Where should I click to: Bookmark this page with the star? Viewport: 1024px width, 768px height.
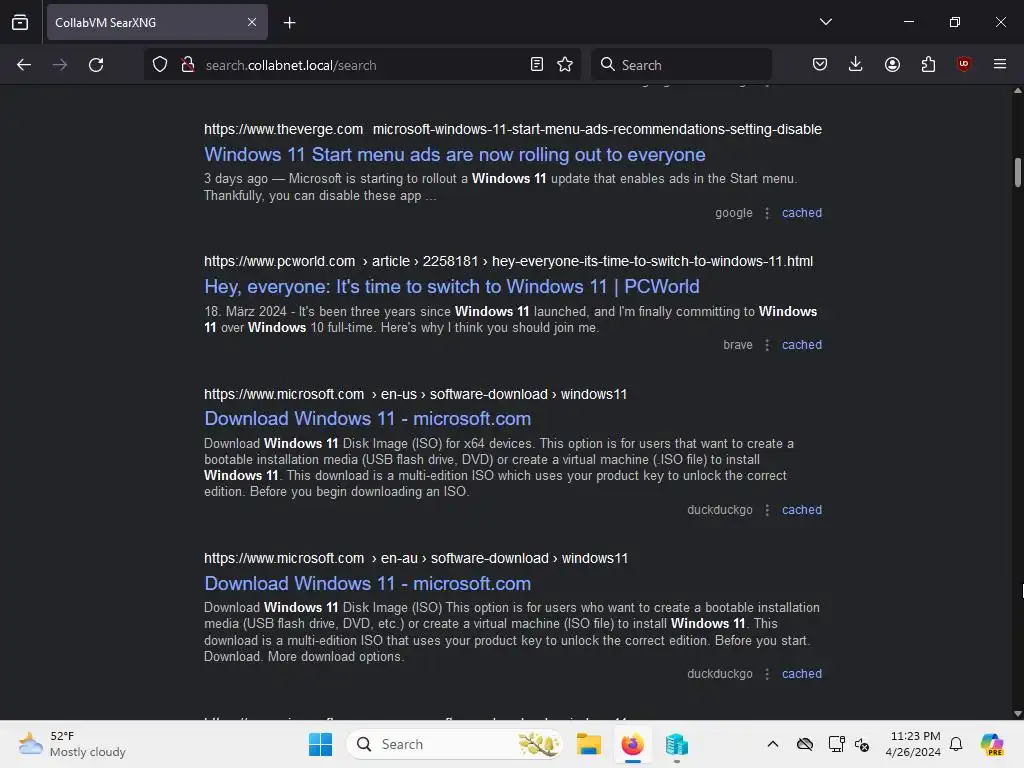pos(565,65)
